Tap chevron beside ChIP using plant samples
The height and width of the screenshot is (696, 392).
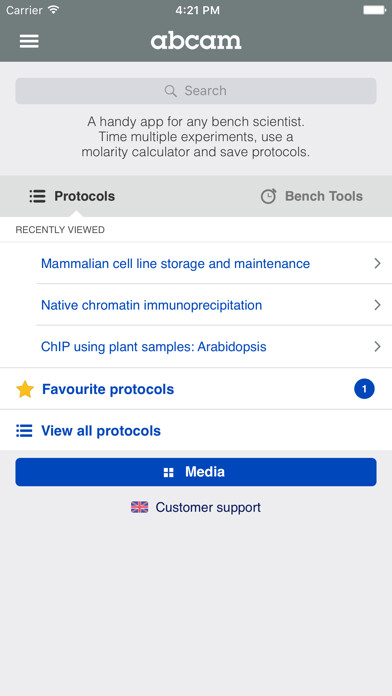(377, 347)
